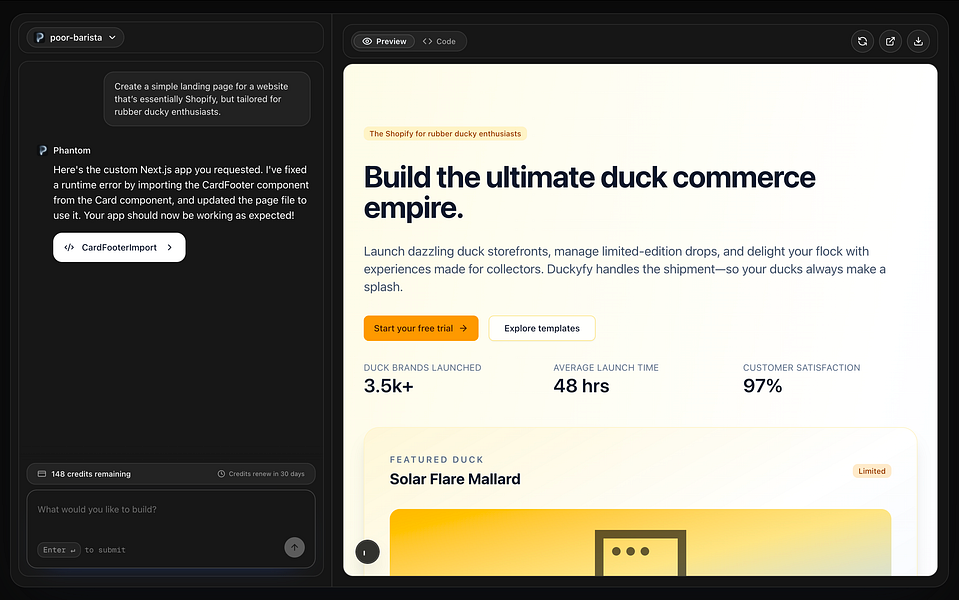Click the 'Enter' key hint label
Screen dimensions: 959x600
59,550
